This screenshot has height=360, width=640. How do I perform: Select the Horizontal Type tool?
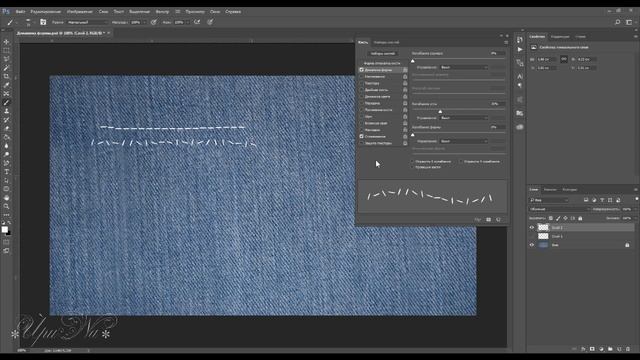click(x=6, y=171)
